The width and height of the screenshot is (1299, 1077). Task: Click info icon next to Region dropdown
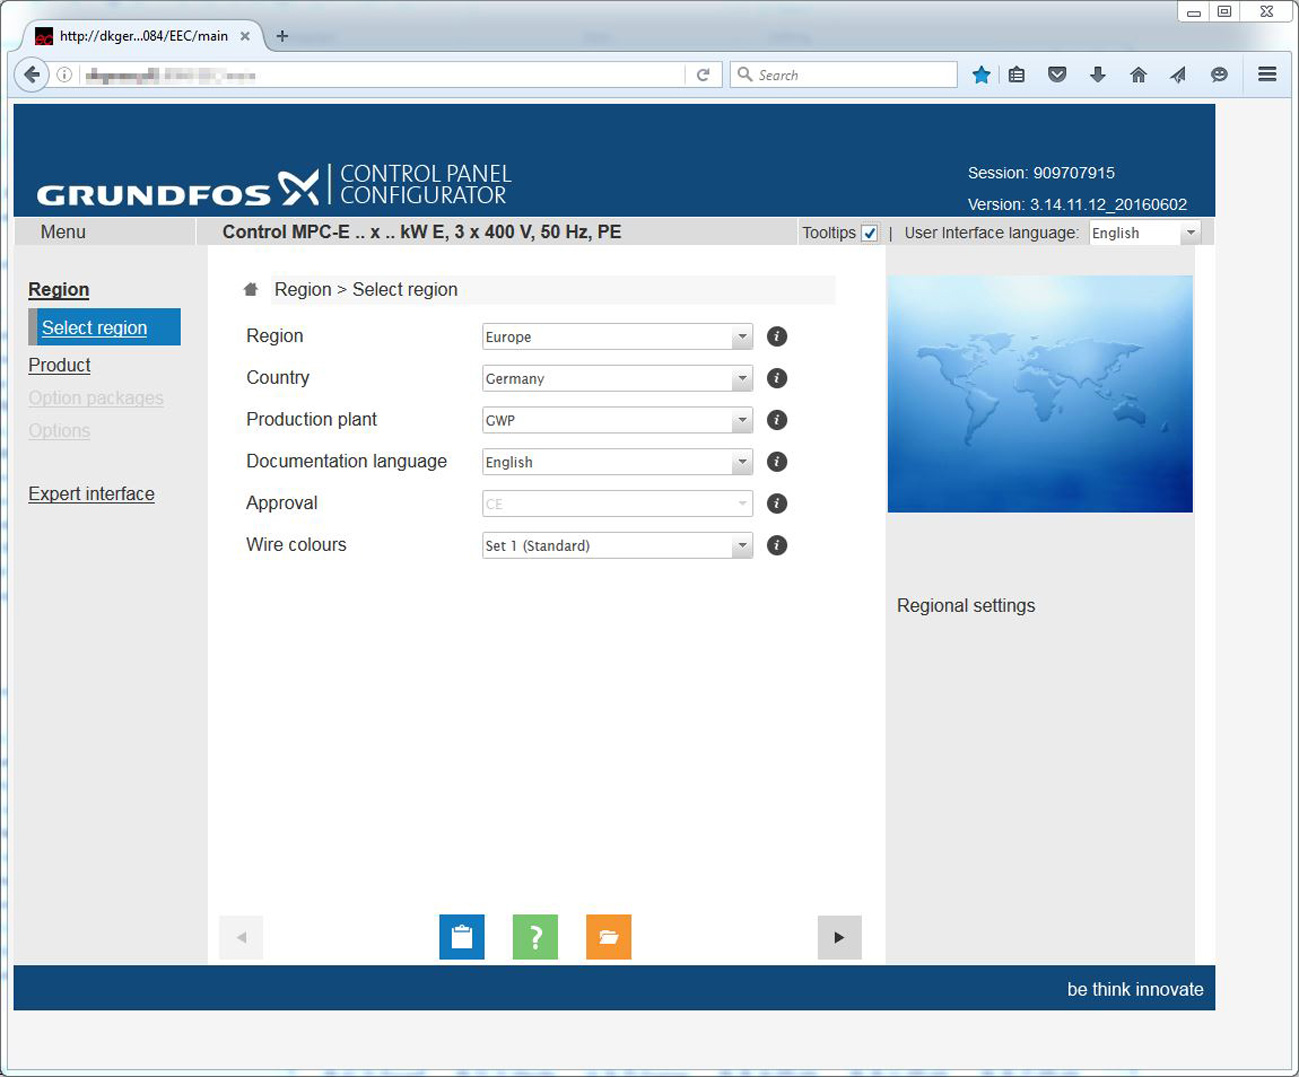point(777,337)
